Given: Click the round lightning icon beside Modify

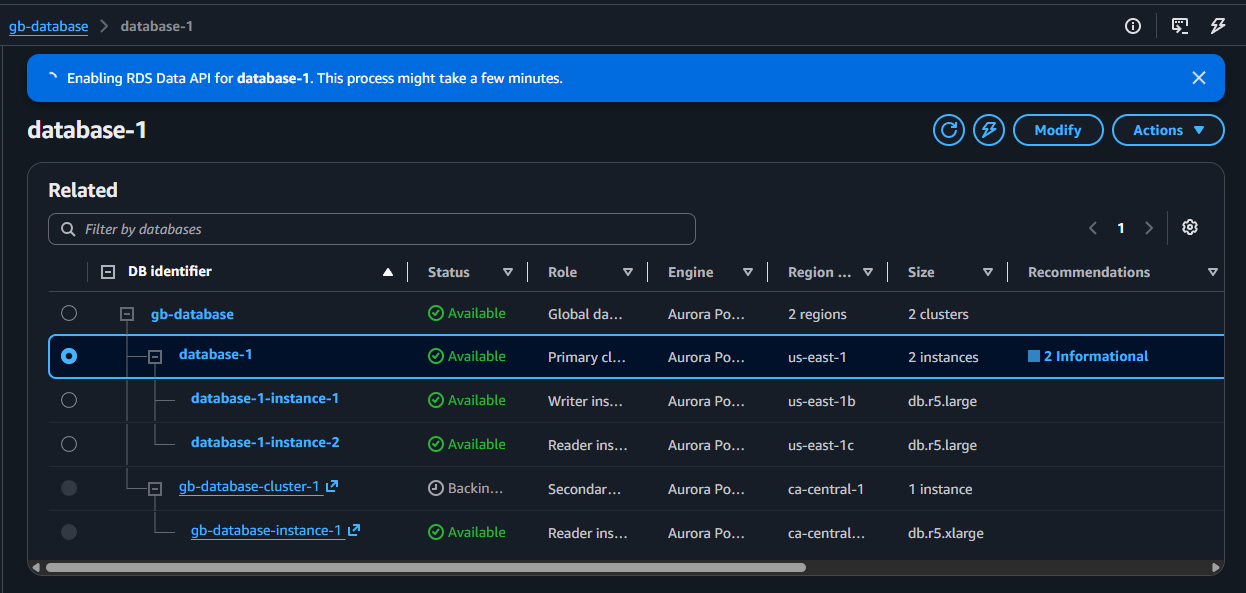Looking at the screenshot, I should [989, 130].
